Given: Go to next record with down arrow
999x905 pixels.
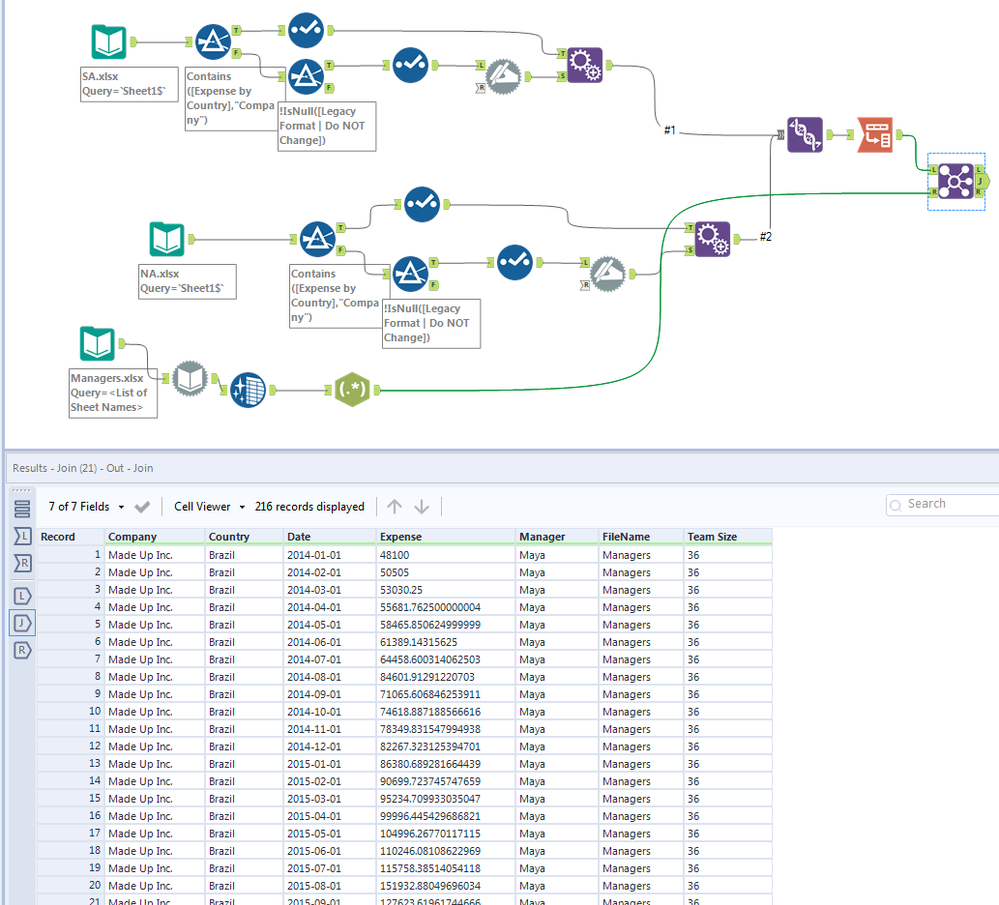Looking at the screenshot, I should pyautogui.click(x=422, y=507).
